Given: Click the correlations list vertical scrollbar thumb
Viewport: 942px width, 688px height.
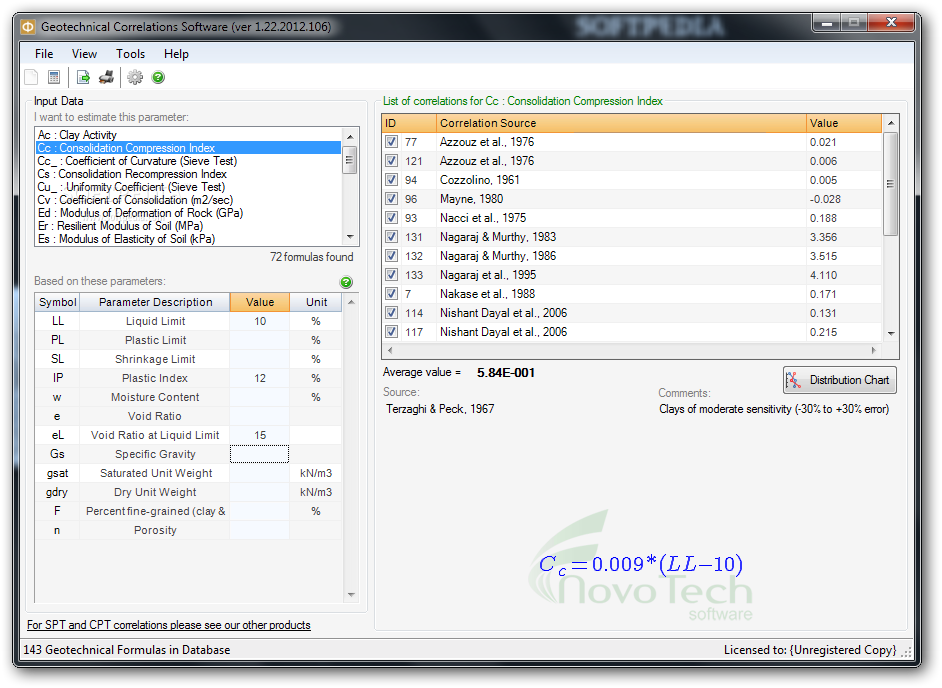Looking at the screenshot, I should (891, 184).
